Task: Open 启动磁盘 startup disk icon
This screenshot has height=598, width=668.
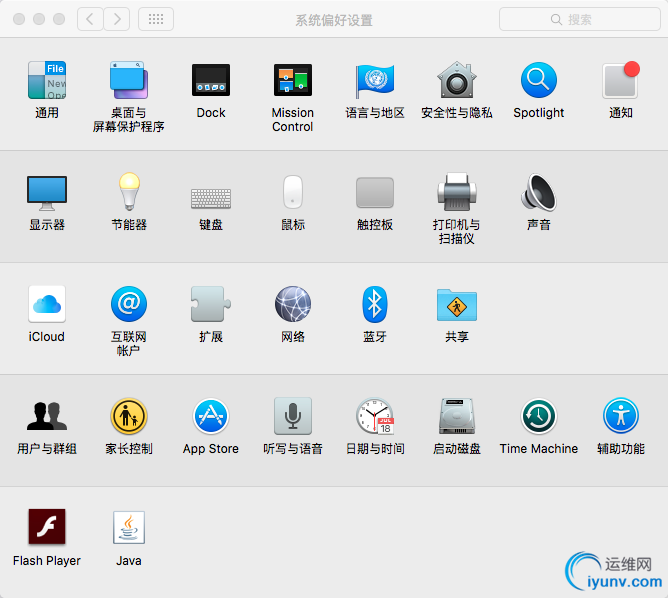Action: (457, 416)
